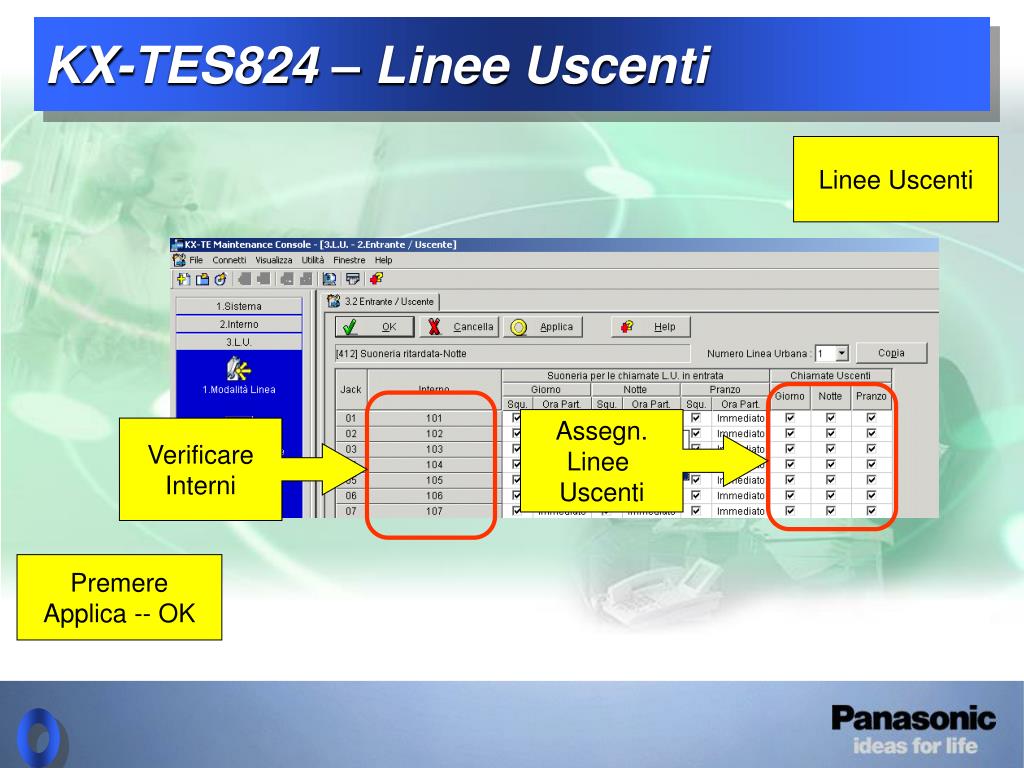Toggle Chiamate Uscenti Notte checkbox for jack 01
The image size is (1024, 768).
(x=830, y=418)
